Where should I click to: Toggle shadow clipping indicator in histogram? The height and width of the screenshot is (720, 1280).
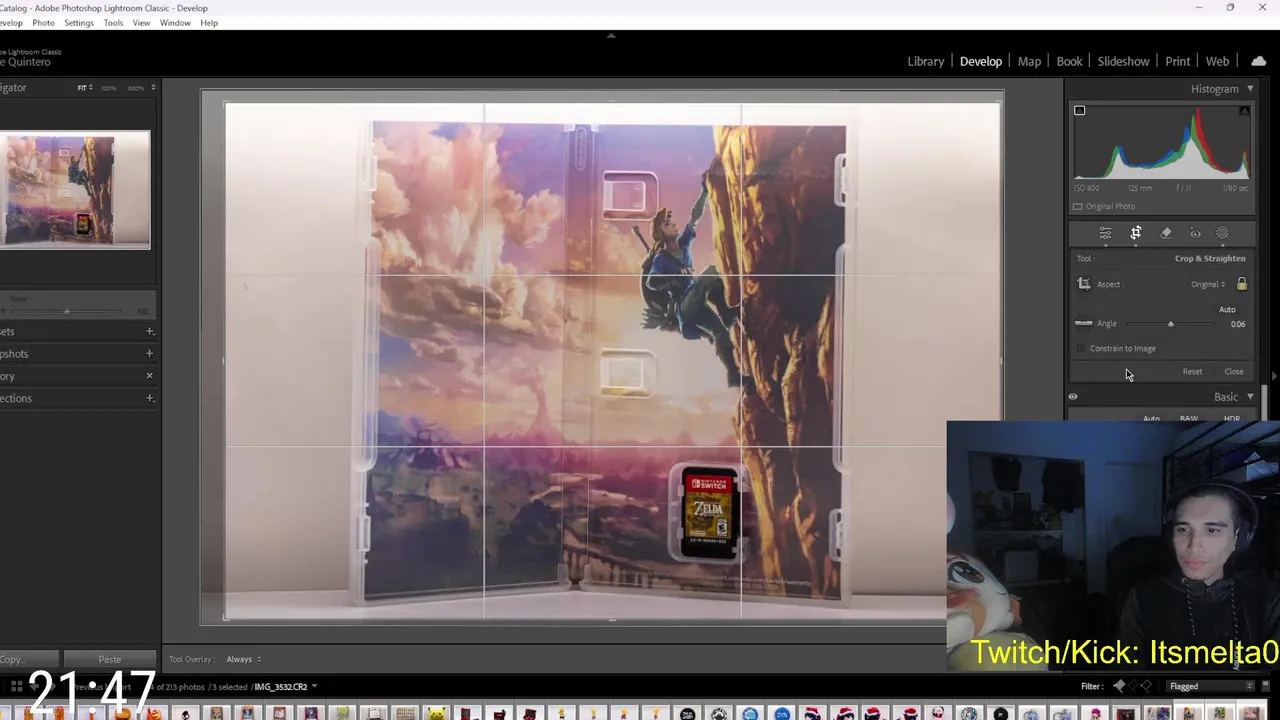1079,110
